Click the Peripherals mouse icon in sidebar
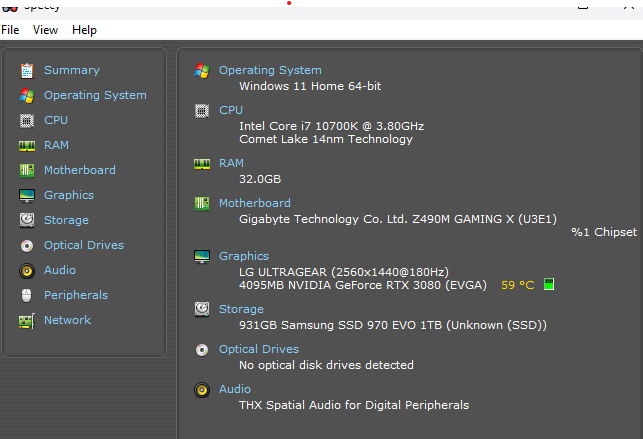Image resolution: width=643 pixels, height=439 pixels. (x=27, y=296)
